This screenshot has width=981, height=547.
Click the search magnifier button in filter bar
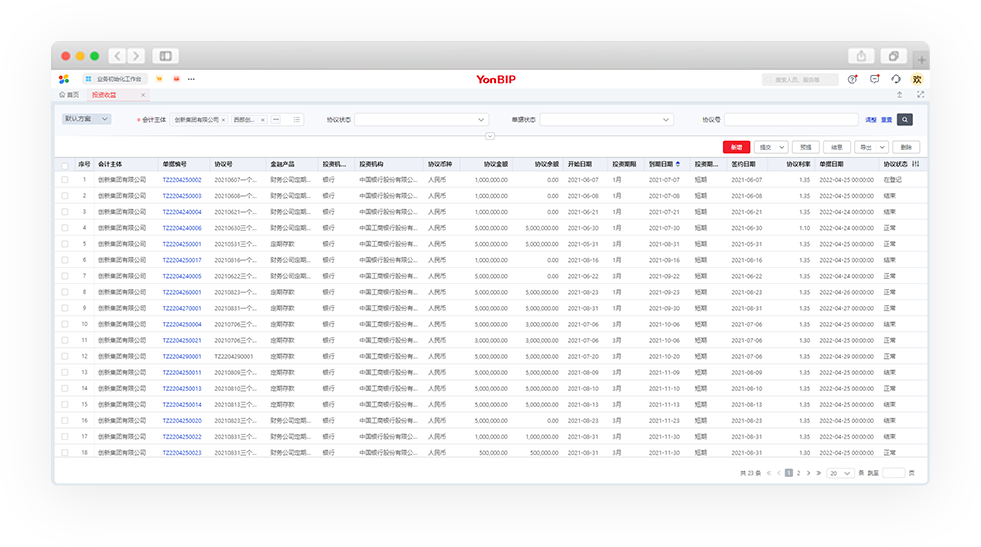pyautogui.click(x=905, y=119)
